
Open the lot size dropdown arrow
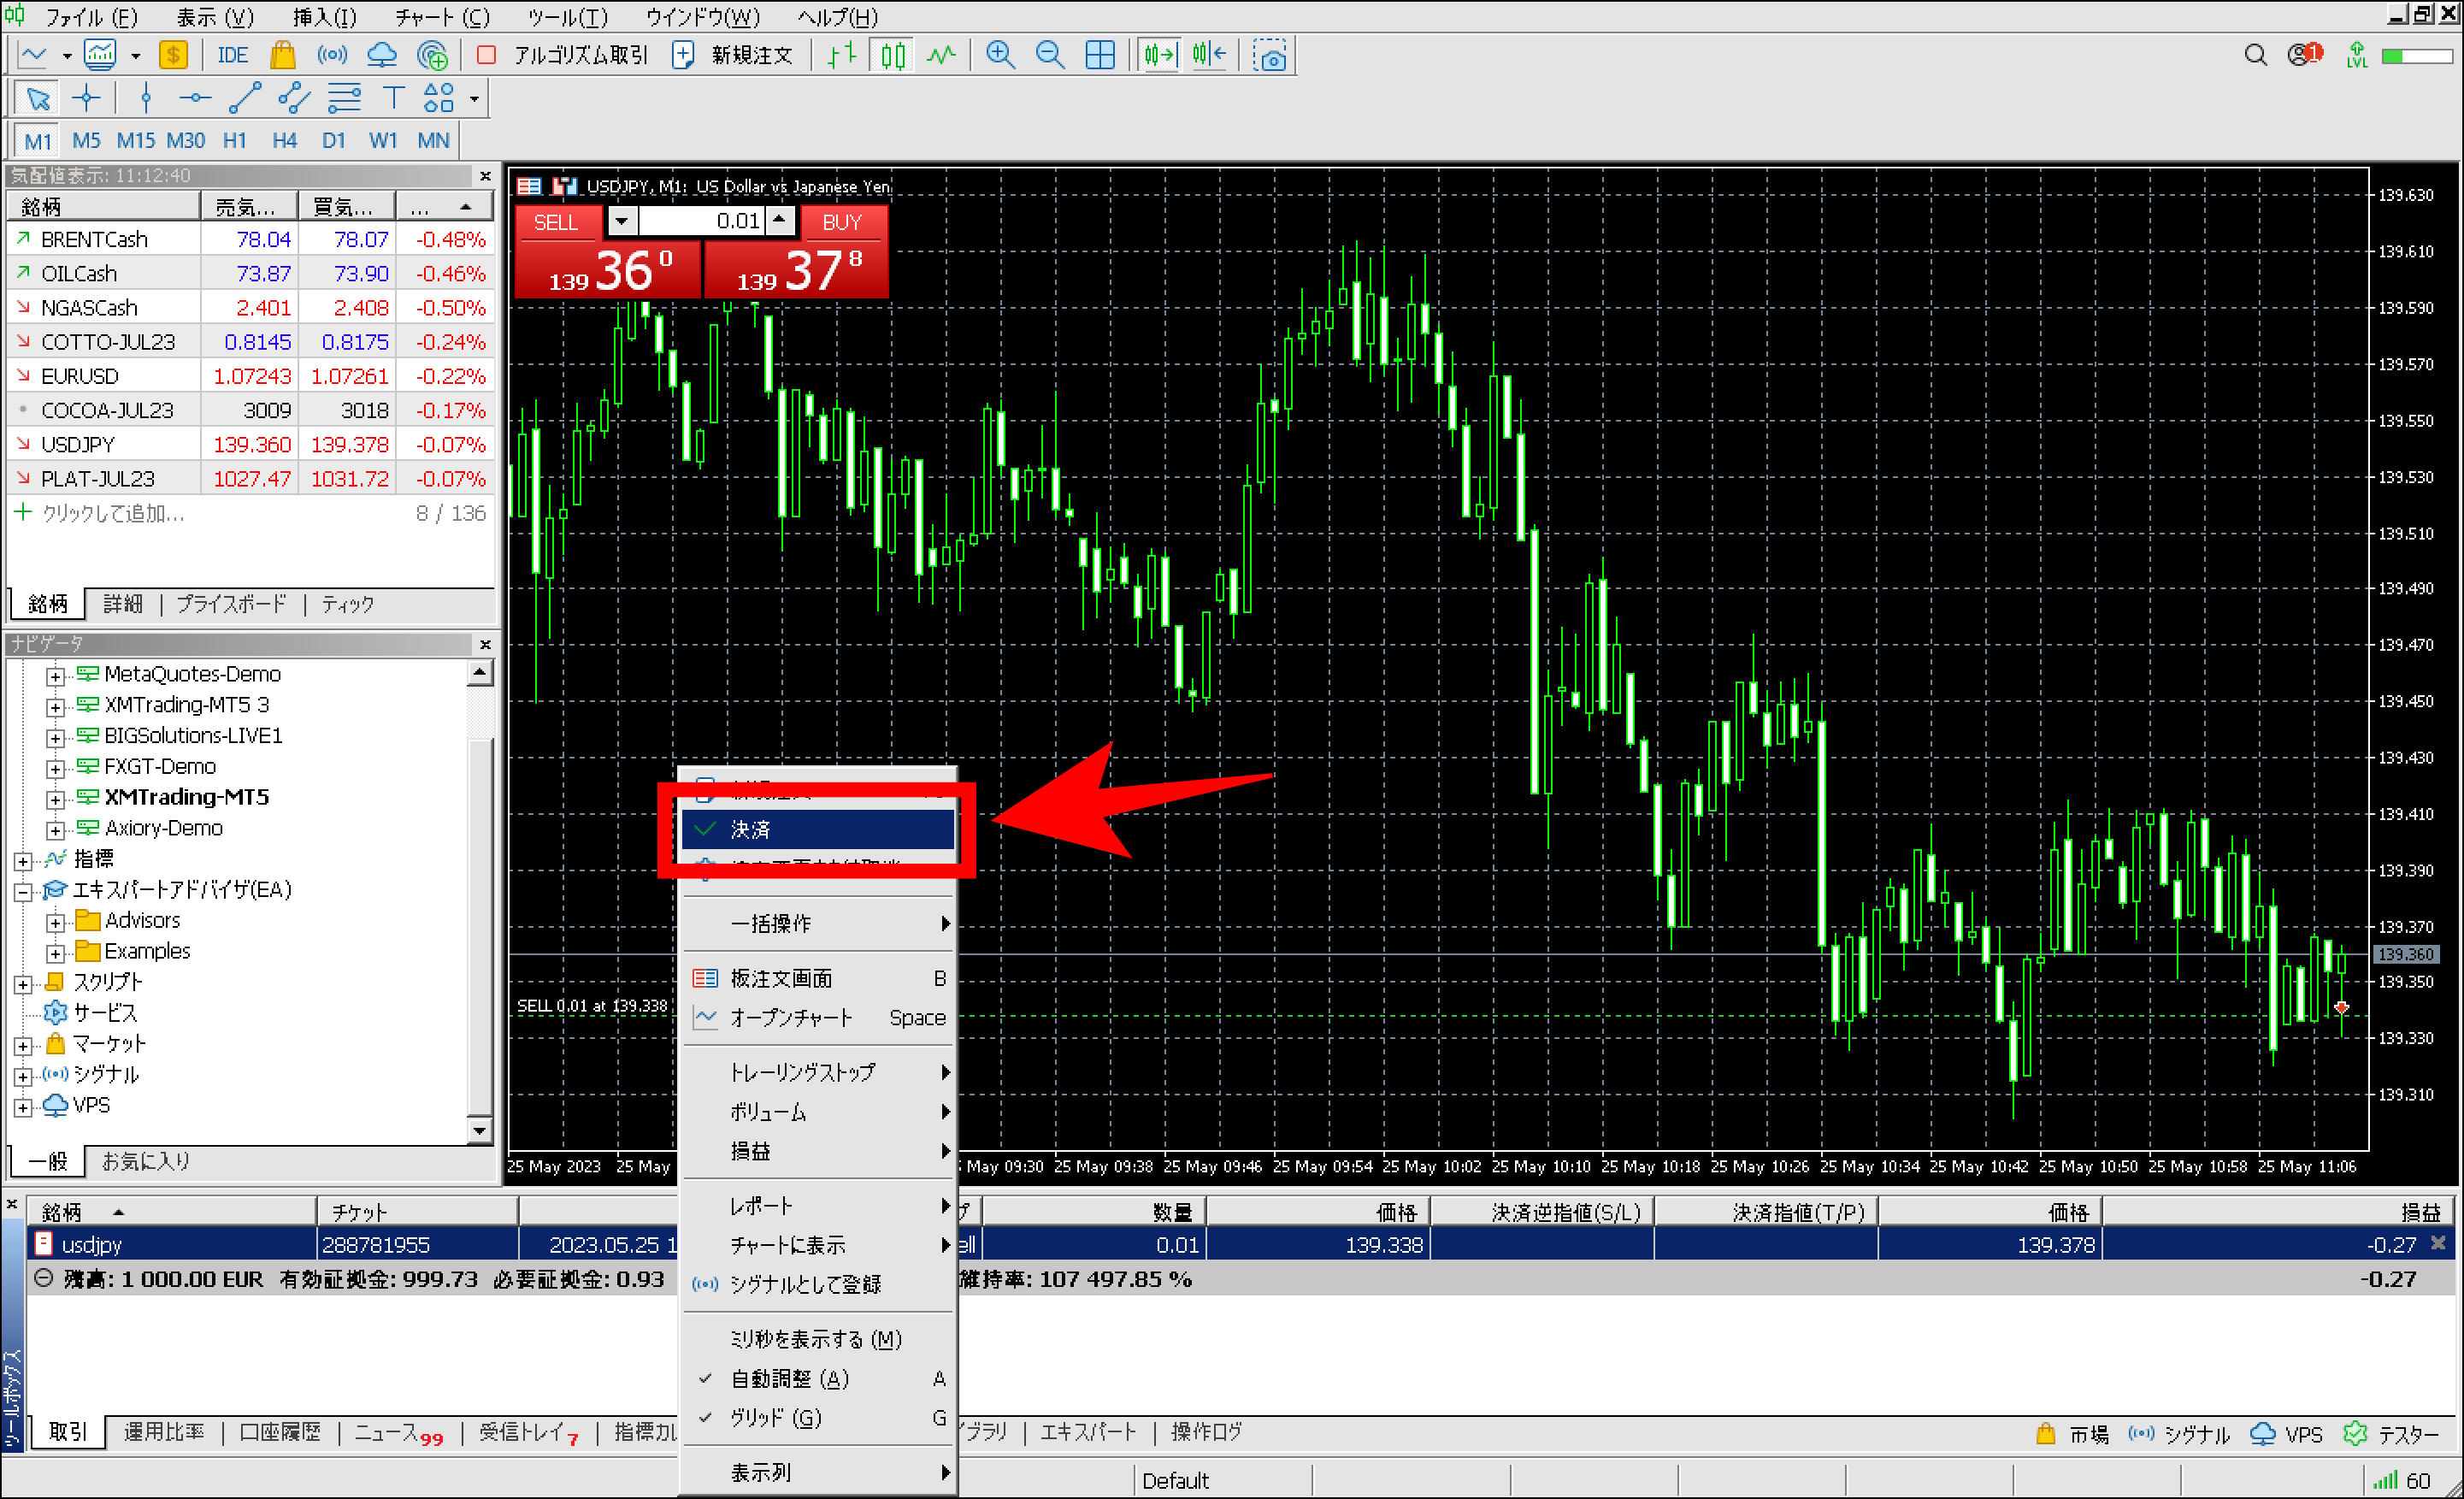pos(621,221)
